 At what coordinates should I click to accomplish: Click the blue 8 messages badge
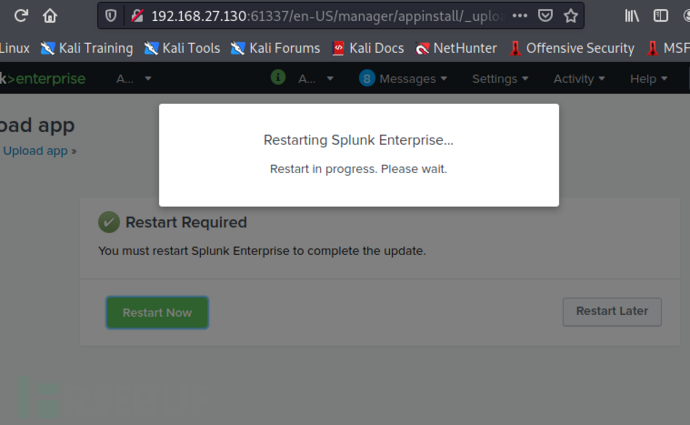367,78
